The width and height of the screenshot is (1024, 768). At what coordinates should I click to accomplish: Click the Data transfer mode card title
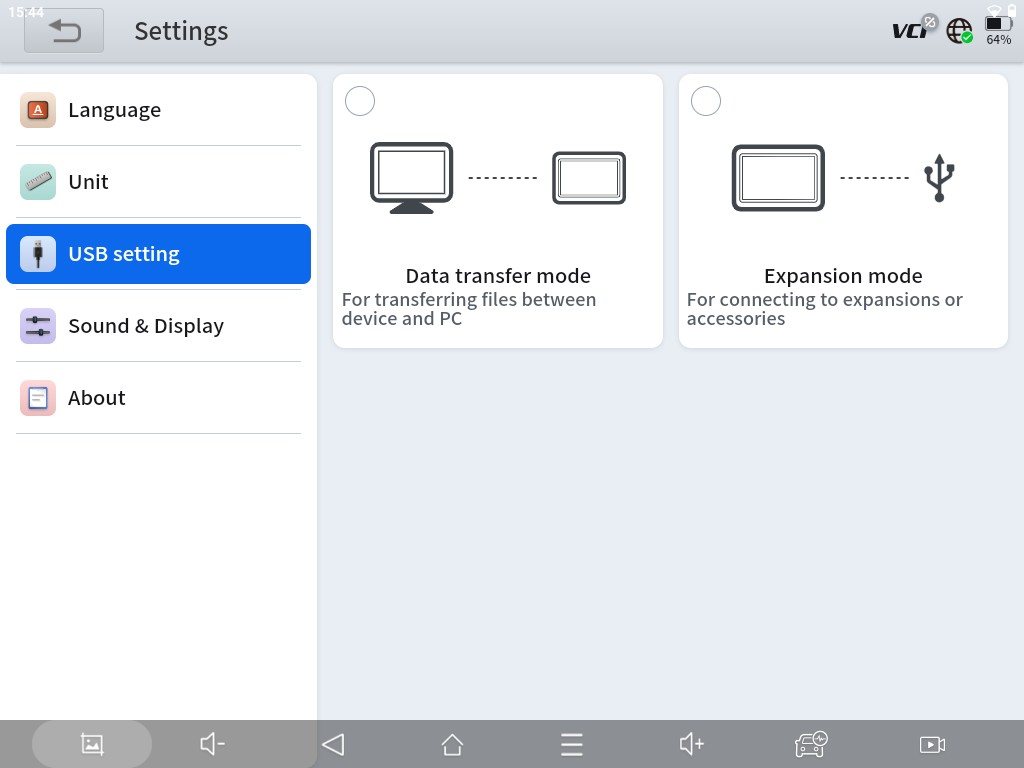pyautogui.click(x=498, y=276)
